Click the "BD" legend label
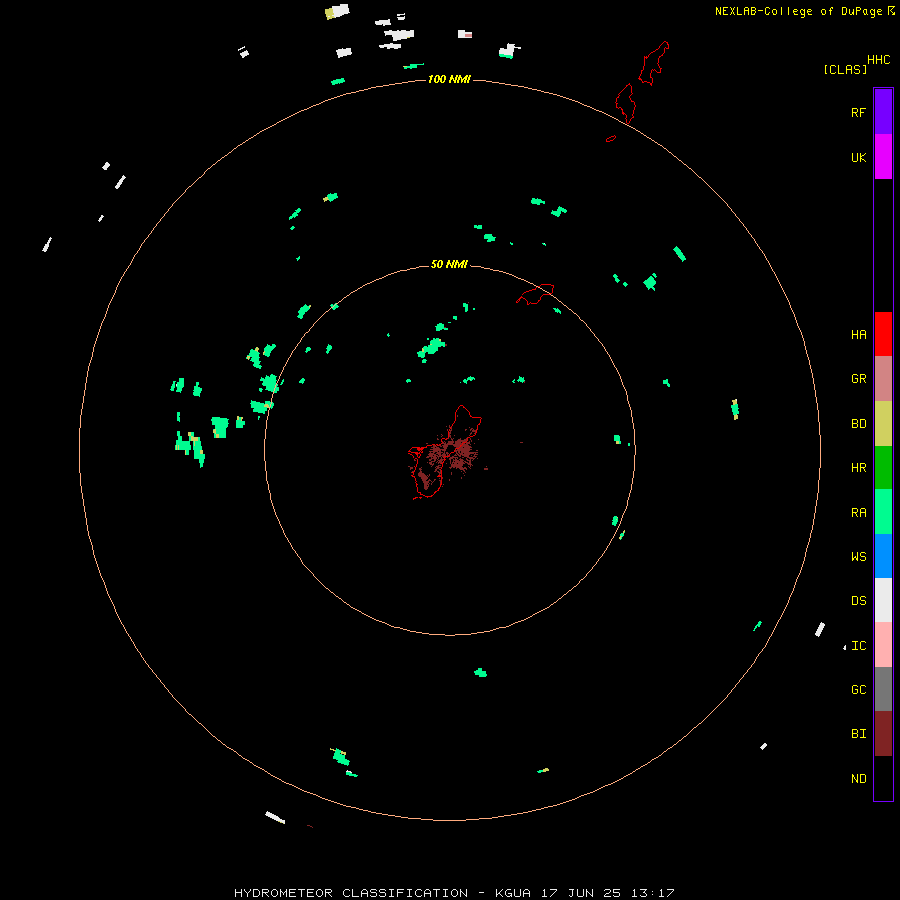900x900 pixels. (x=858, y=424)
